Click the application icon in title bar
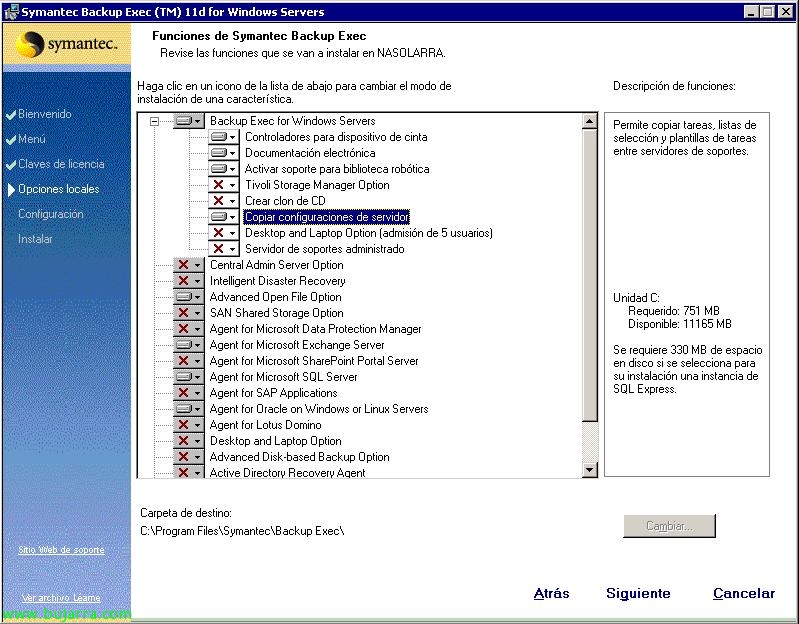This screenshot has height=624, width=799. (x=11, y=12)
